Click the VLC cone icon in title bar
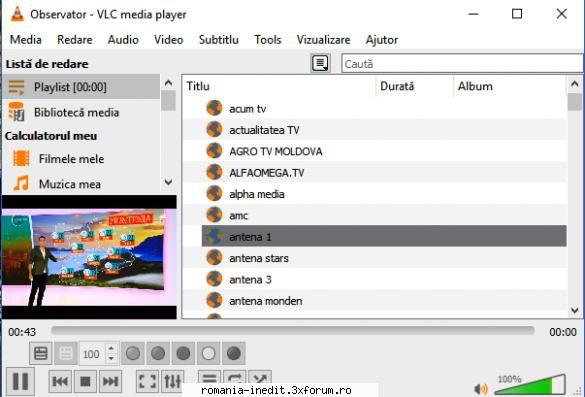The height and width of the screenshot is (397, 585). [x=17, y=14]
